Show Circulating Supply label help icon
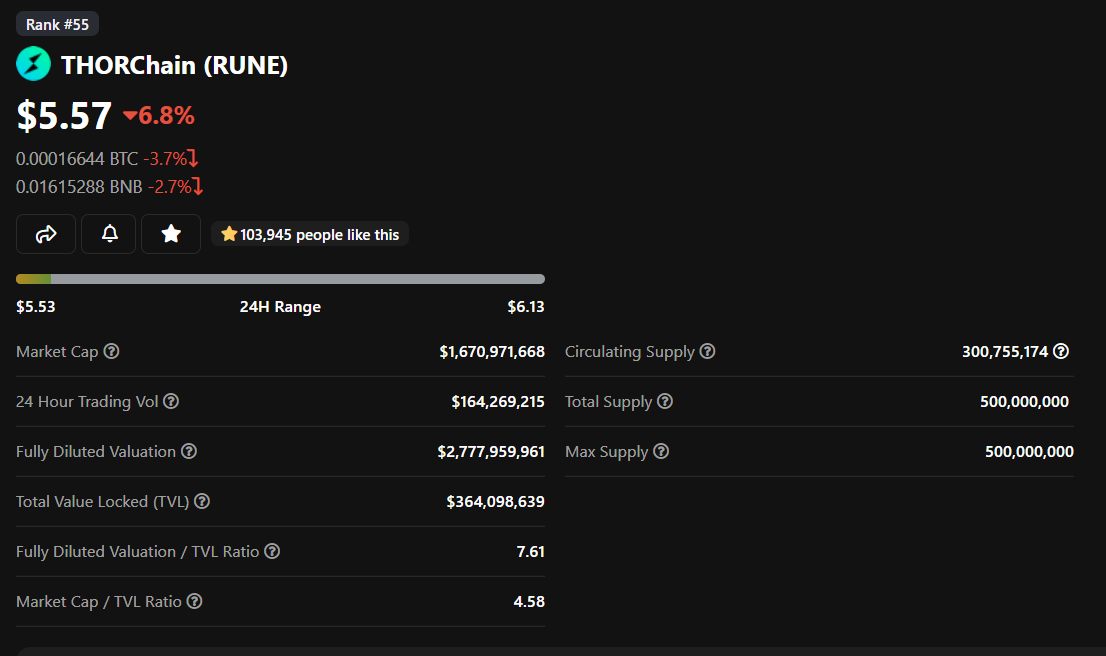This screenshot has width=1106, height=656. [x=707, y=351]
